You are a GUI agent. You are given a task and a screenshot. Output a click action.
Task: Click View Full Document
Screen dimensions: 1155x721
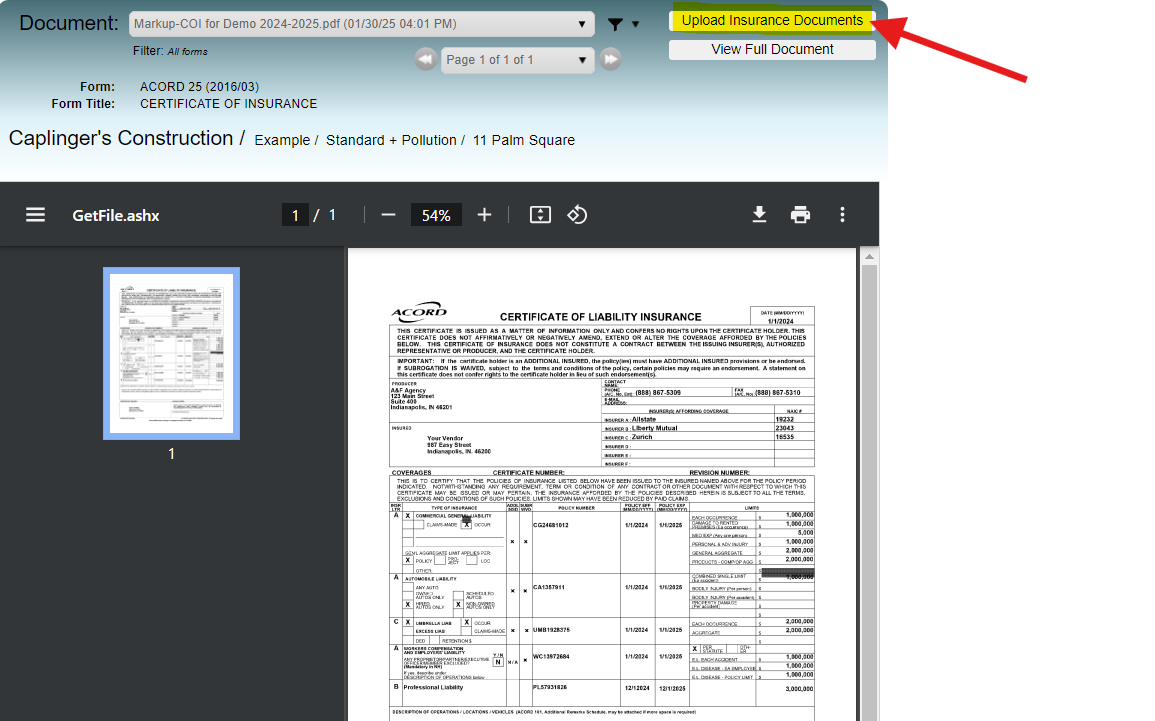tap(771, 49)
